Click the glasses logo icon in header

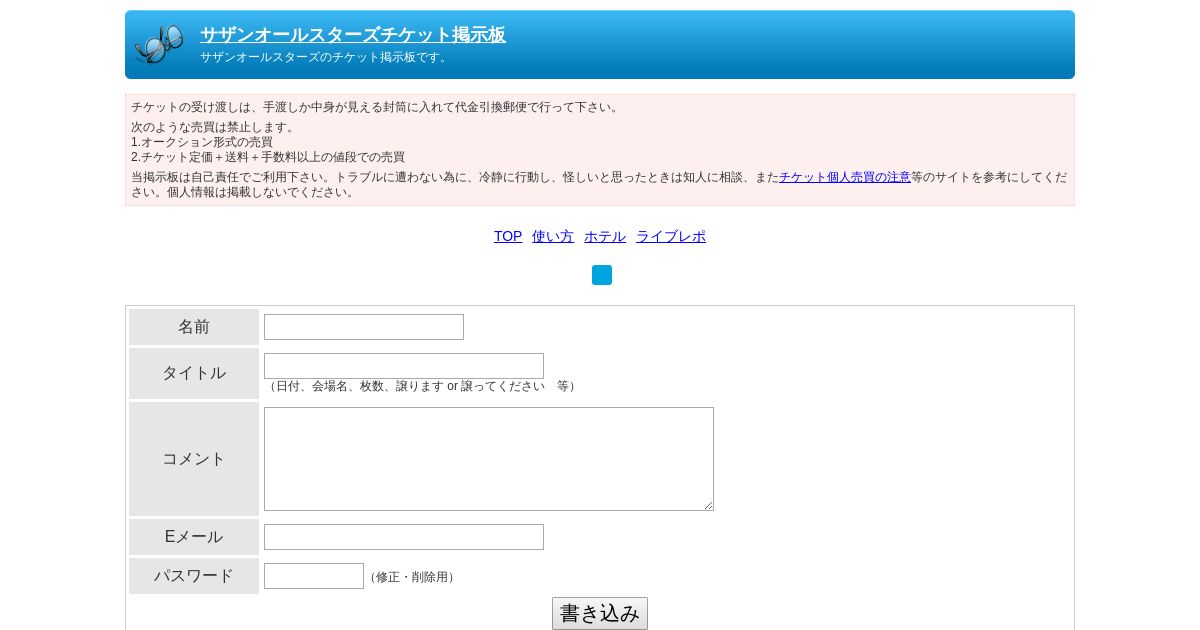click(159, 44)
